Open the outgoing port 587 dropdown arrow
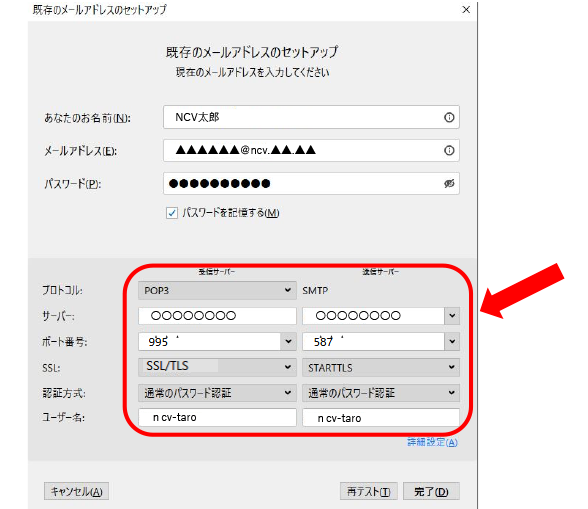 452,341
